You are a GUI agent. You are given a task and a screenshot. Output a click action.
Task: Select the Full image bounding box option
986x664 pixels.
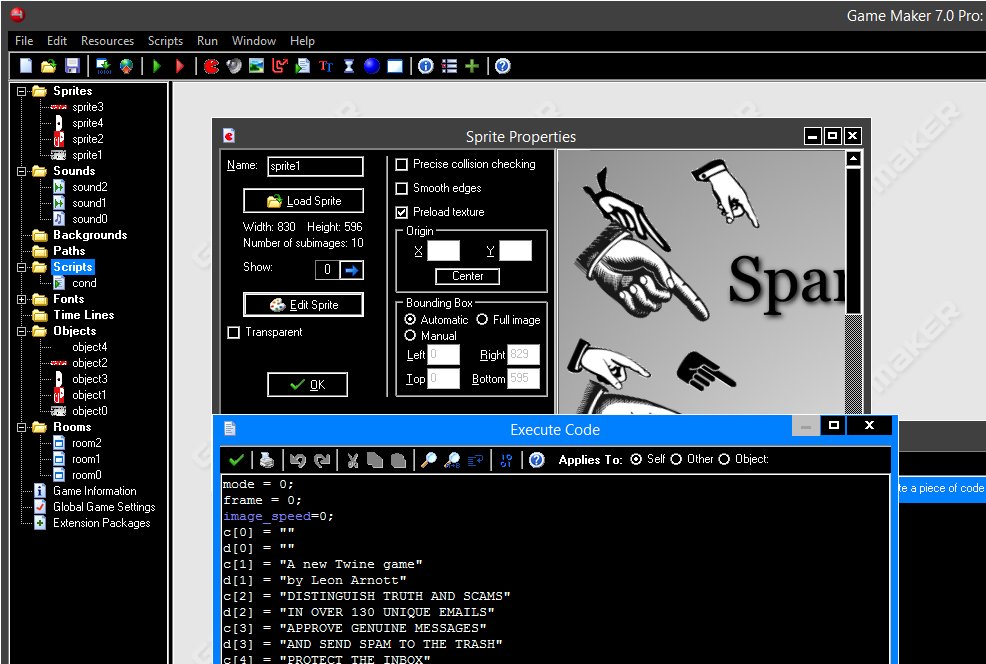pyautogui.click(x=482, y=320)
